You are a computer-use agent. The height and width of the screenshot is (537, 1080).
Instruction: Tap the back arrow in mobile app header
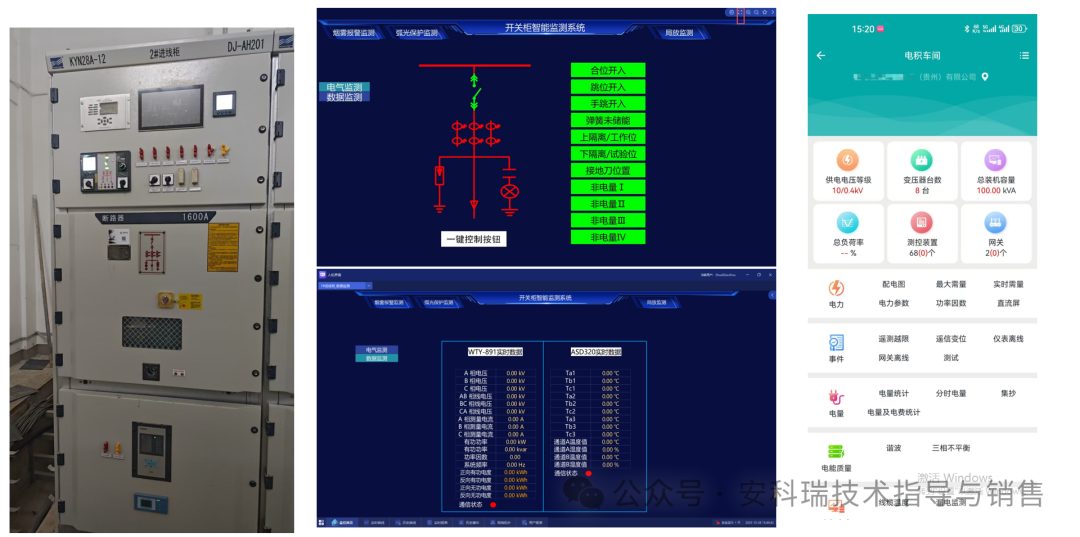(x=821, y=56)
